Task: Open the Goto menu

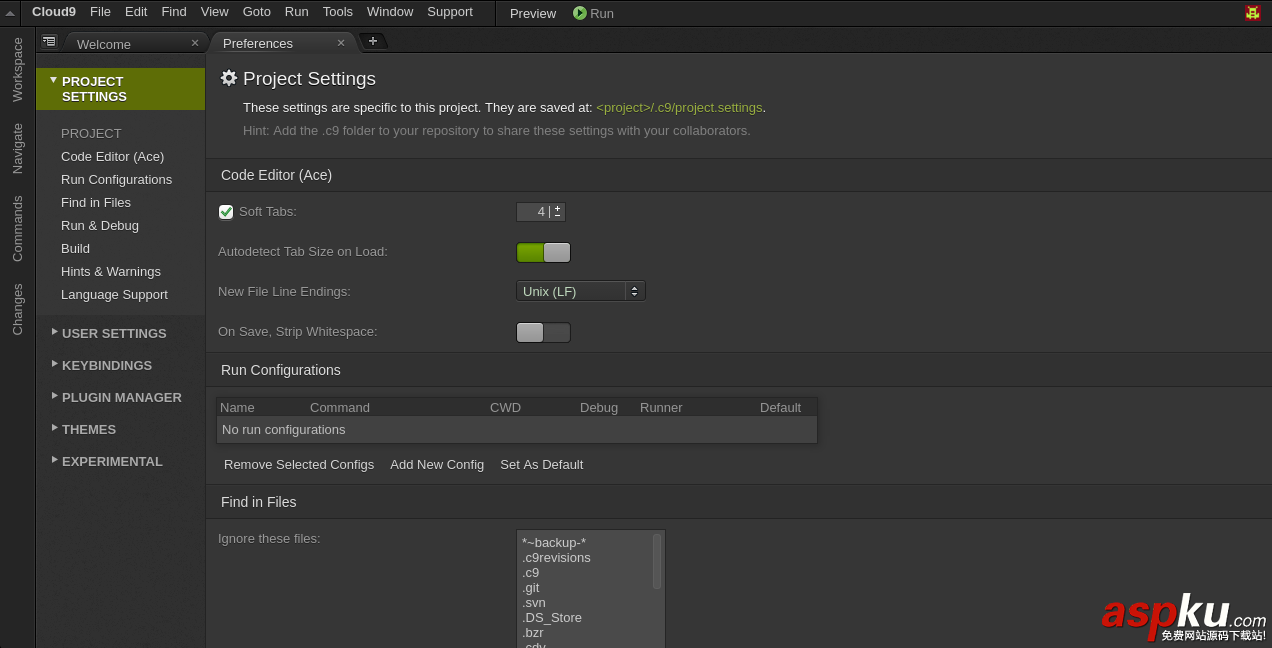Action: pyautogui.click(x=256, y=12)
